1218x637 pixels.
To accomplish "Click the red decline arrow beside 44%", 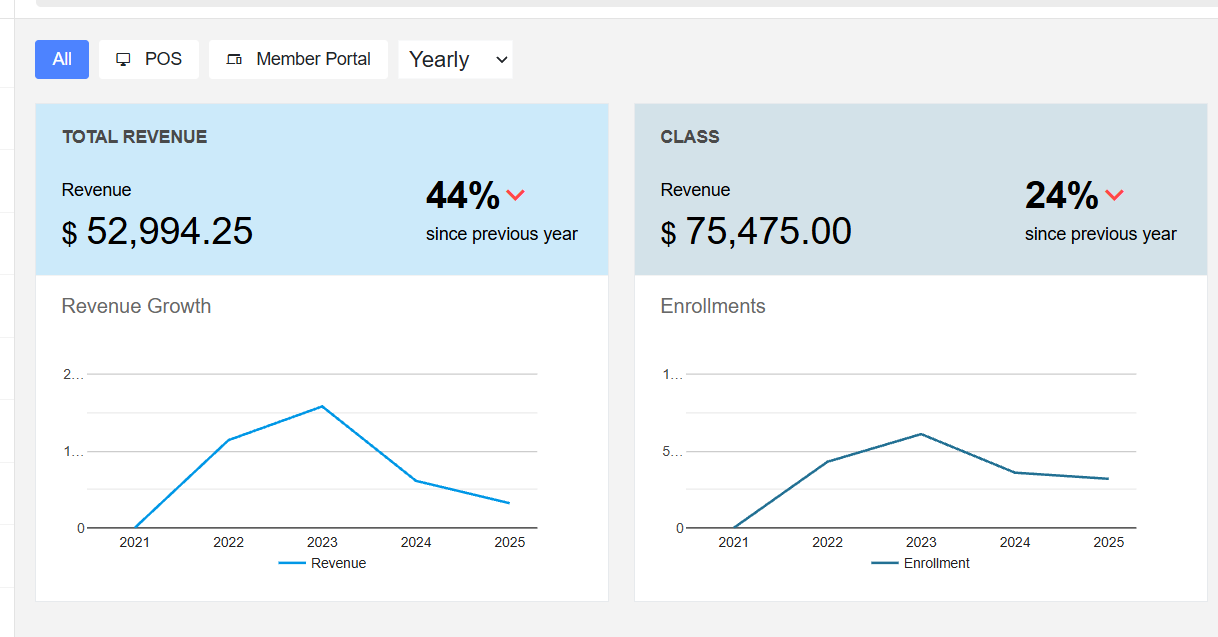I will 517,195.
